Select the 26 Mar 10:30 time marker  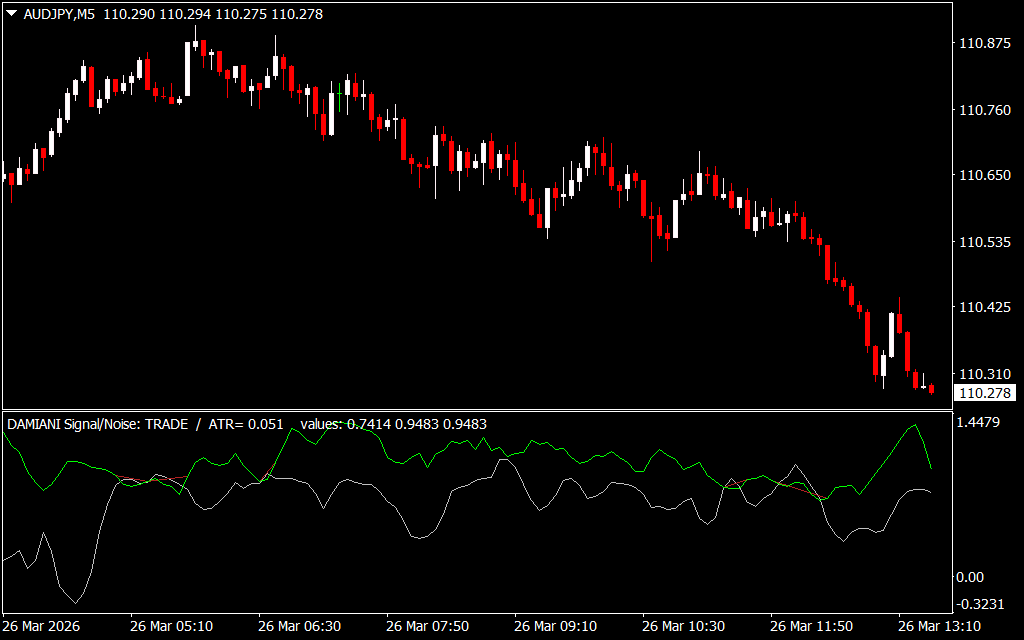click(x=683, y=626)
